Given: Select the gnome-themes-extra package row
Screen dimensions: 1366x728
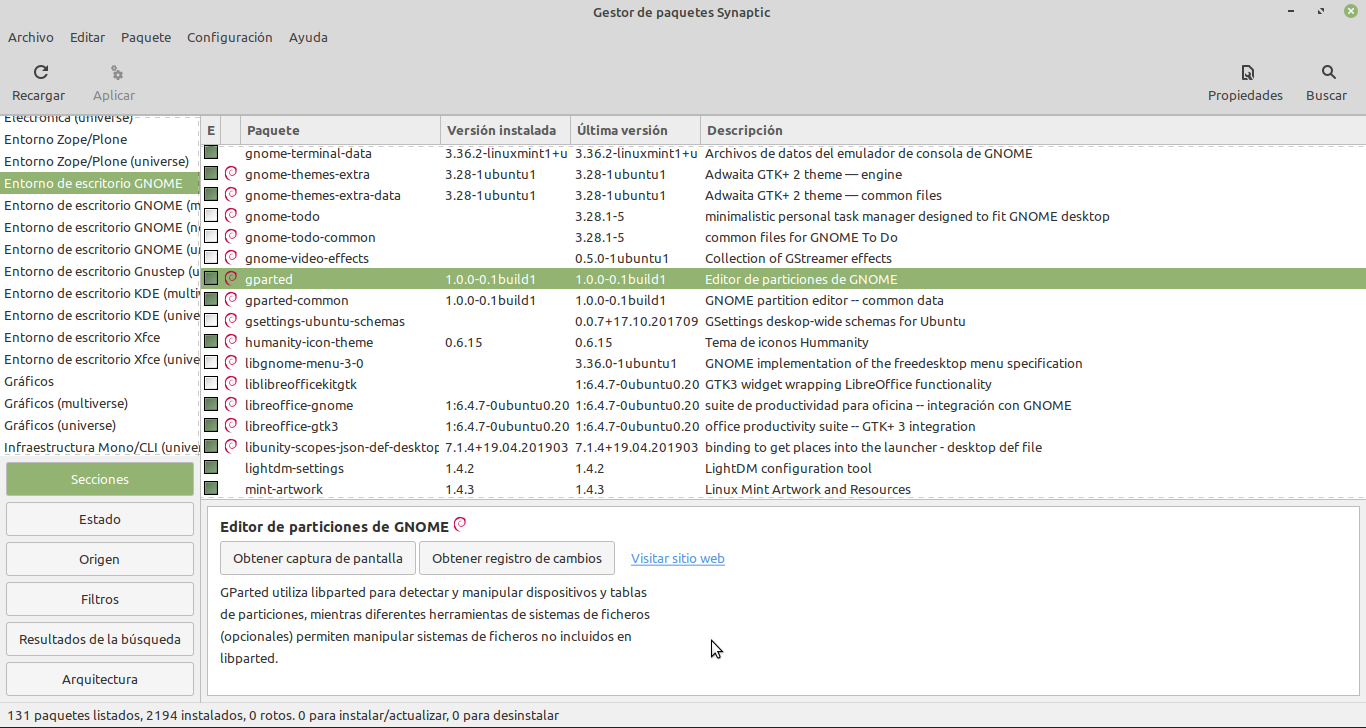Looking at the screenshot, I should click(x=781, y=174).
